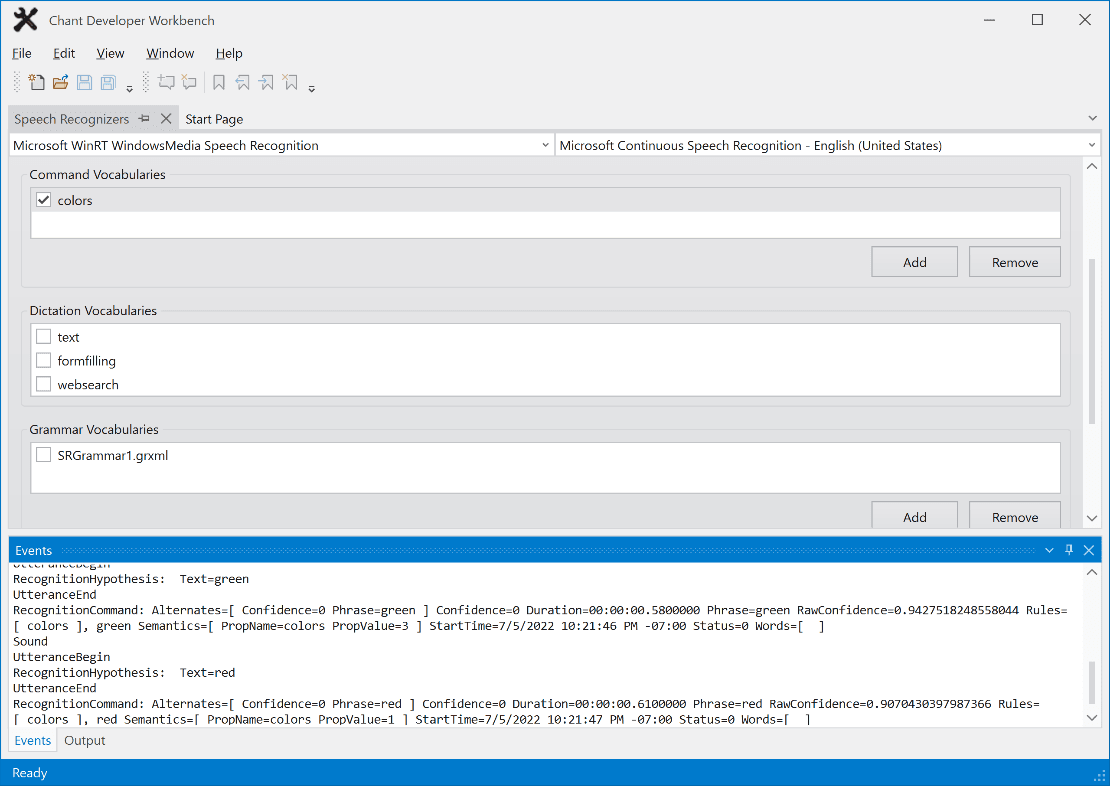Enable the formfilling dictation vocabulary

44,360
